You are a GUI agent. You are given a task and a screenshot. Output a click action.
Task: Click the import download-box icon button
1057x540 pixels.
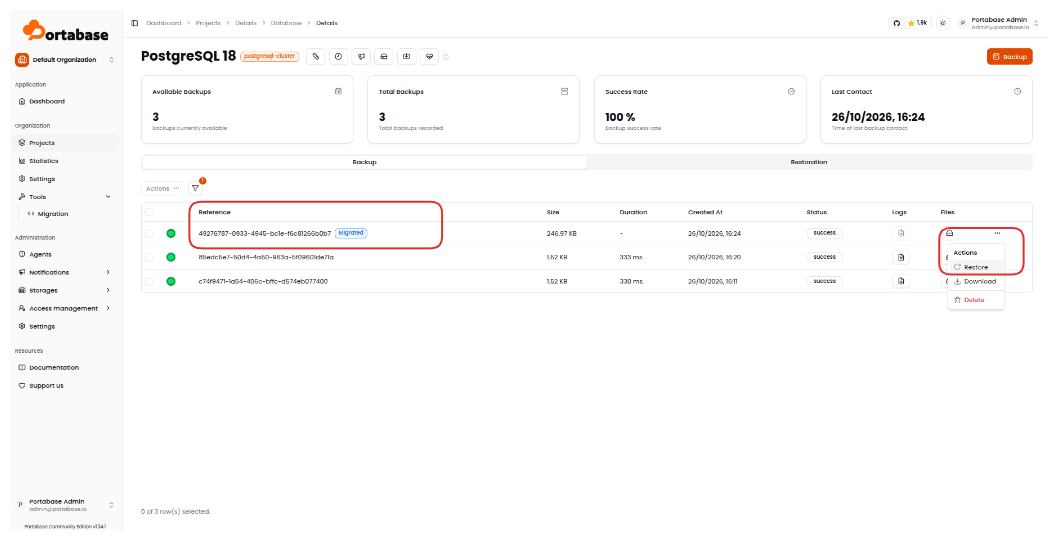[406, 57]
